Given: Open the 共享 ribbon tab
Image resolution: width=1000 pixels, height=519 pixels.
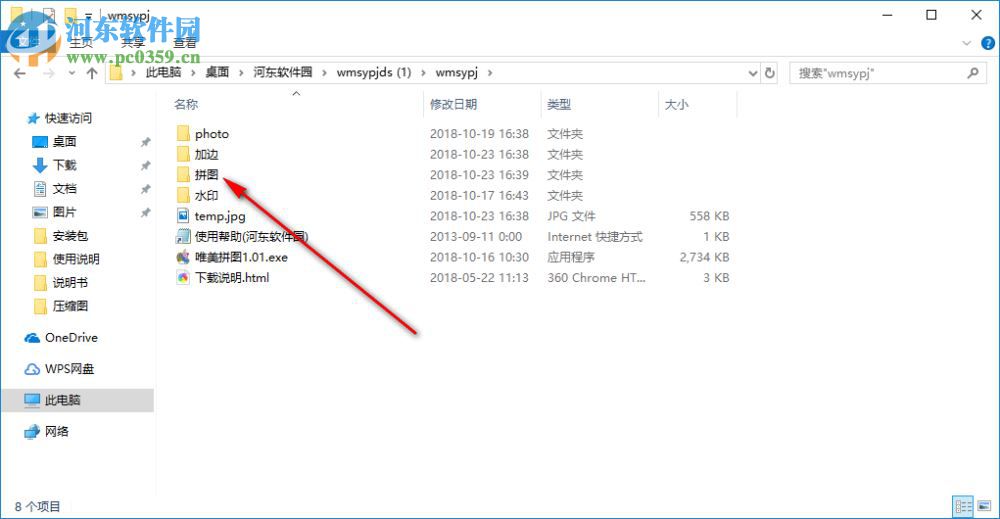Looking at the screenshot, I should pos(132,43).
